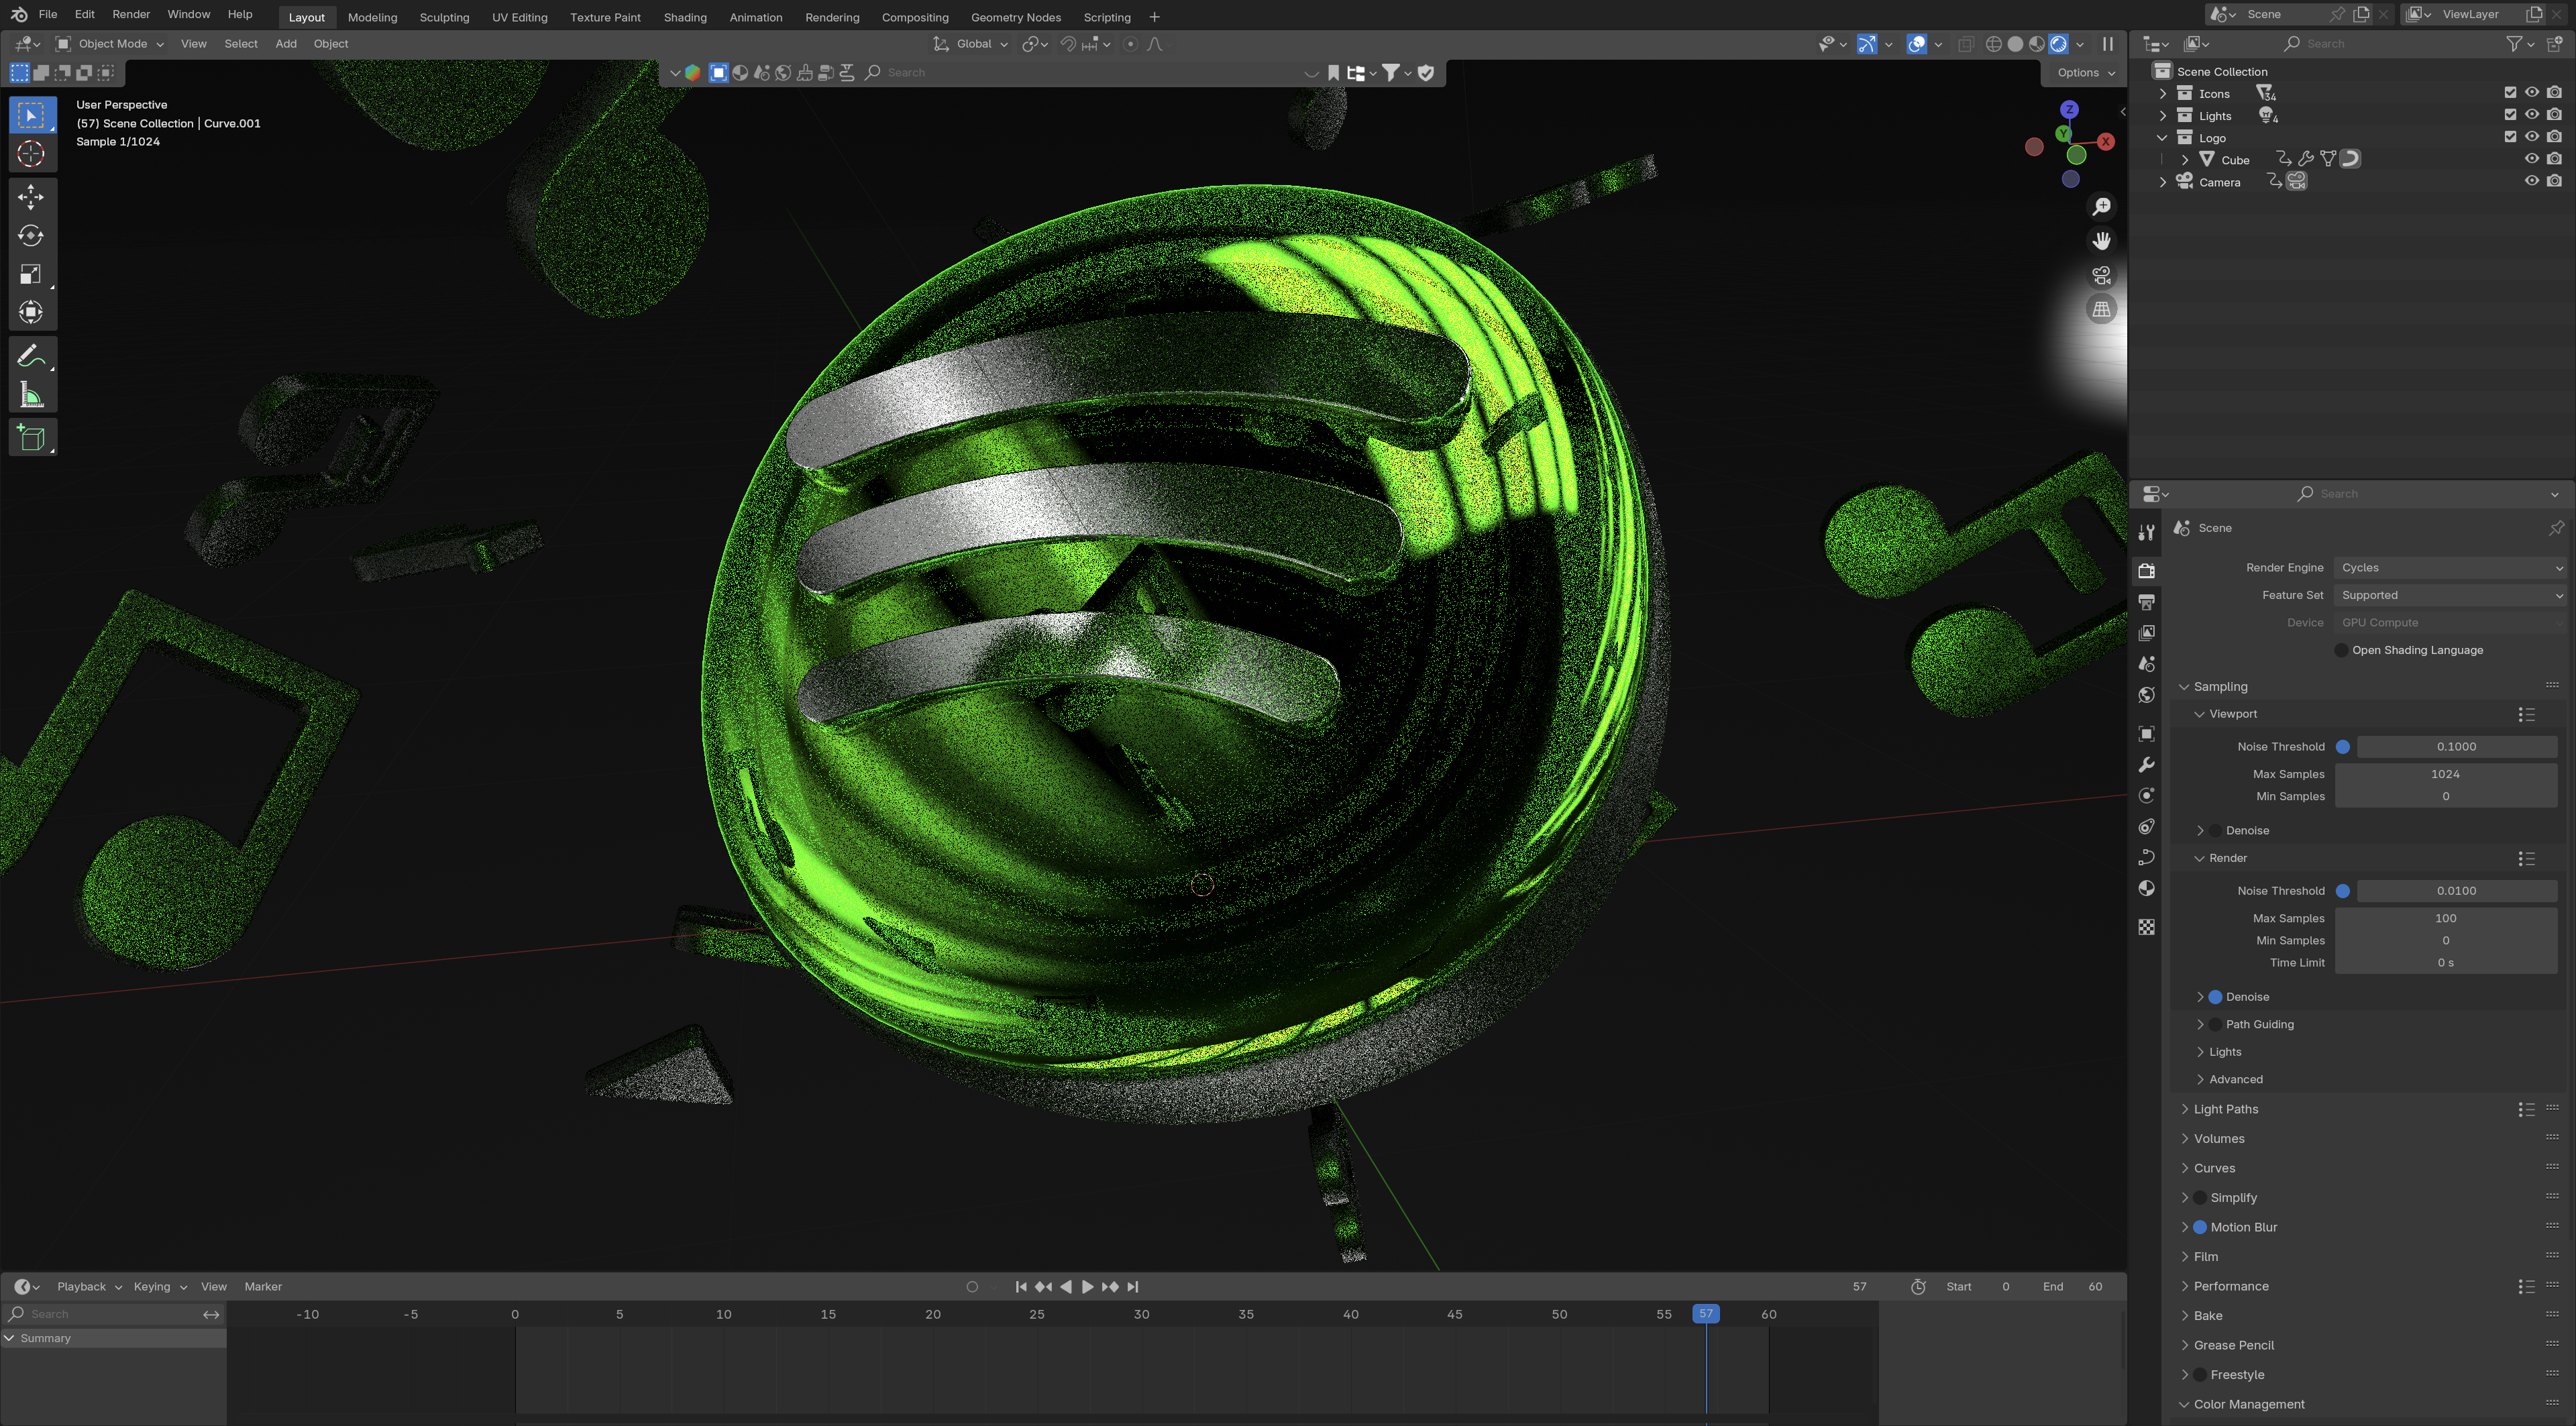The height and width of the screenshot is (1426, 2576).
Task: Select the Rotate tool
Action: pos(31,236)
